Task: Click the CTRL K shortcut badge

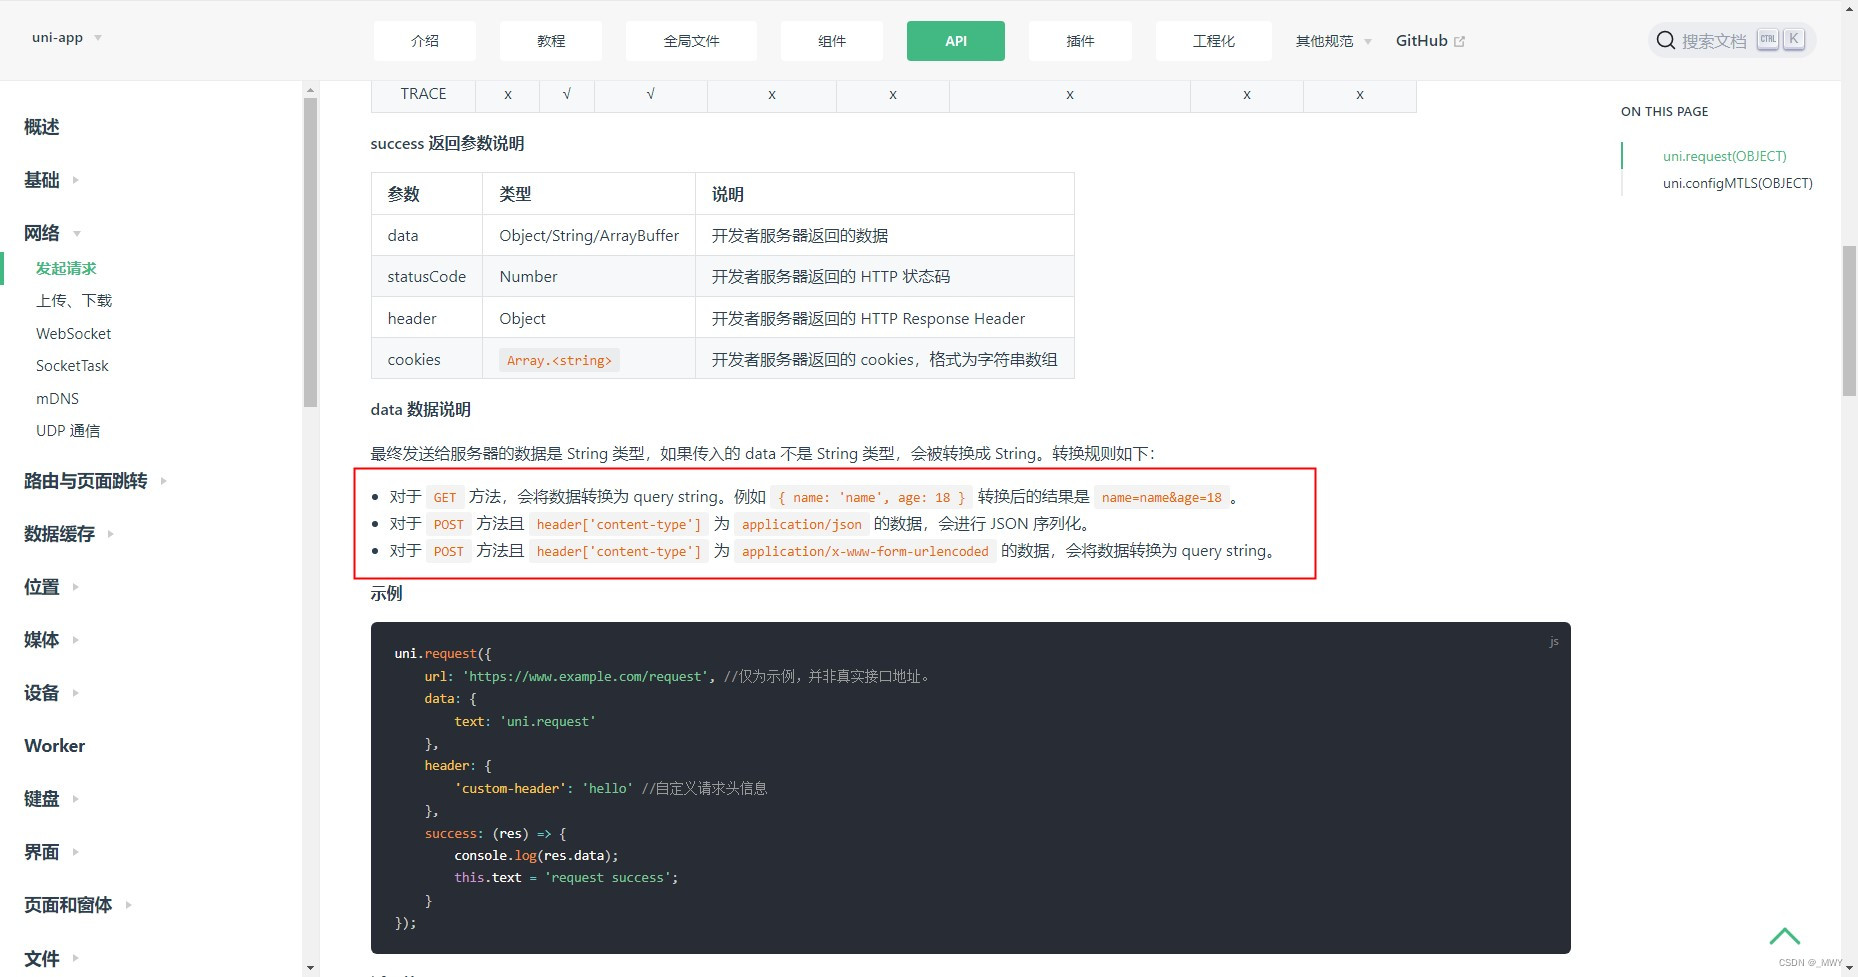Action: pos(1780,39)
